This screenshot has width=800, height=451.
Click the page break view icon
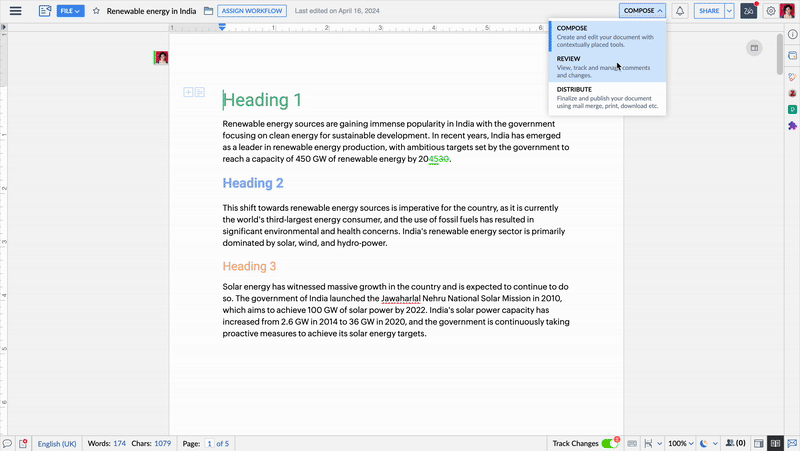(648, 443)
